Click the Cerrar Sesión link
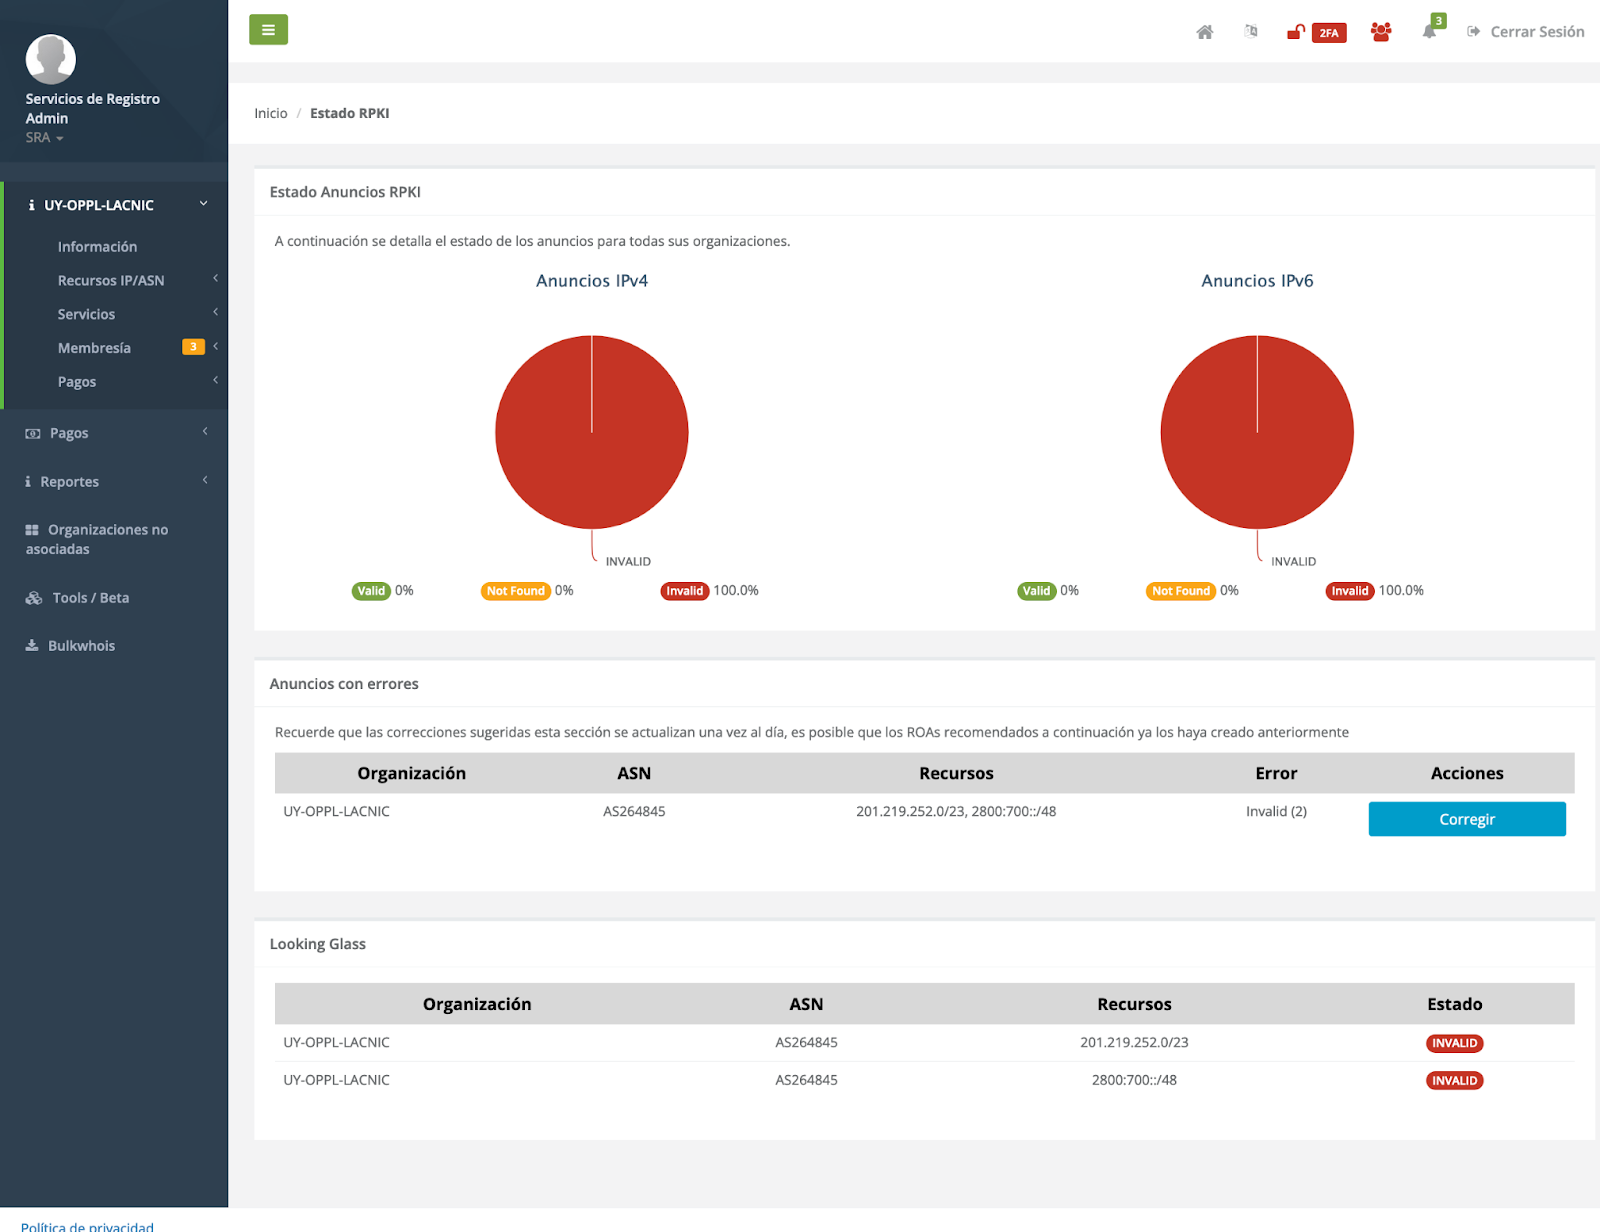This screenshot has width=1600, height=1232. point(1536,32)
